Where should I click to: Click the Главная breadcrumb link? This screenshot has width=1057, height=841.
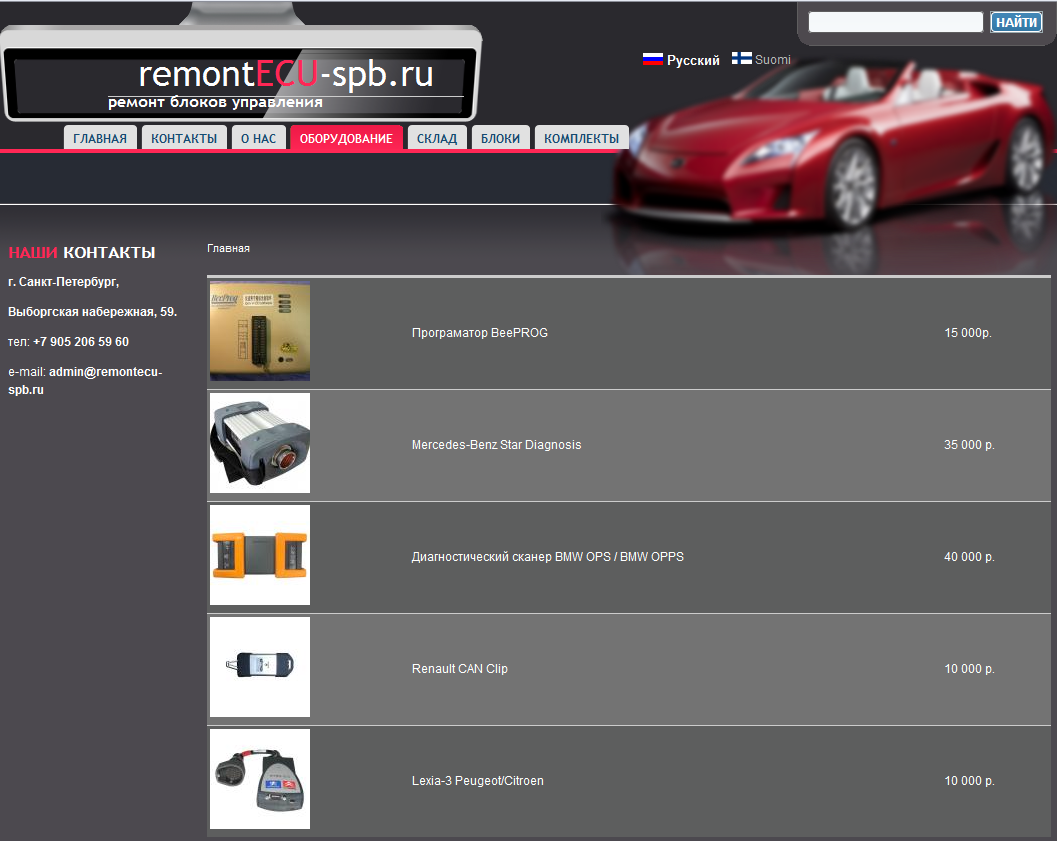click(228, 248)
